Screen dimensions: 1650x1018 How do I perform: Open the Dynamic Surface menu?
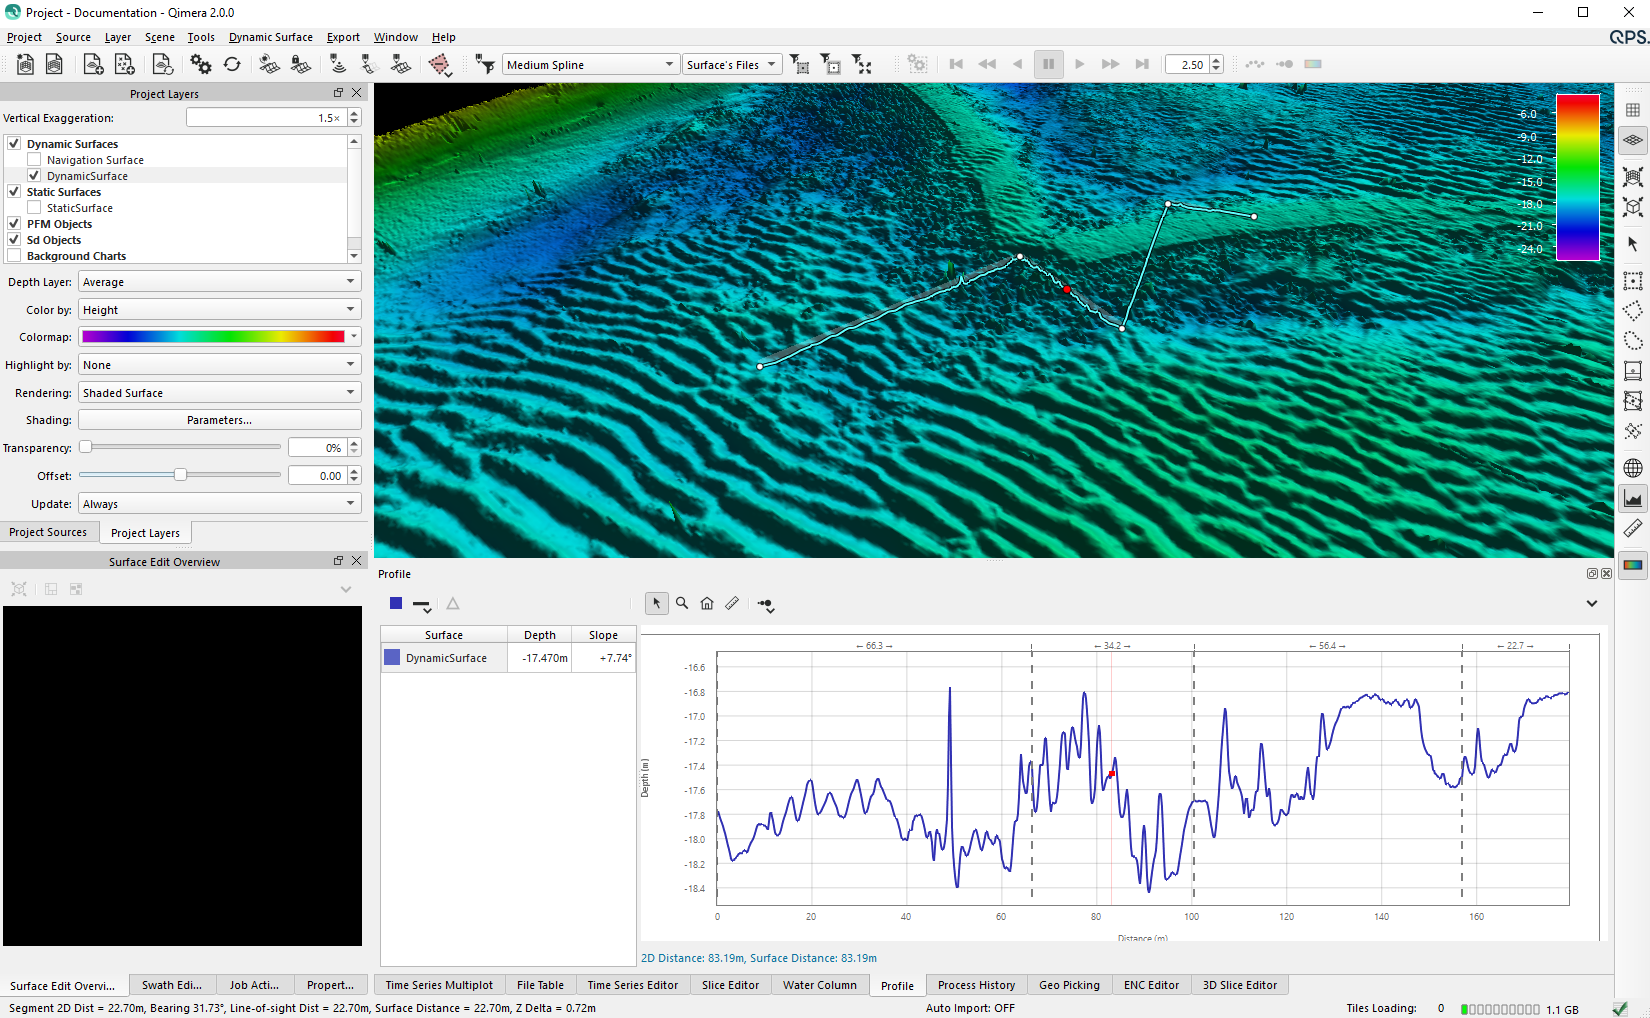coord(270,37)
